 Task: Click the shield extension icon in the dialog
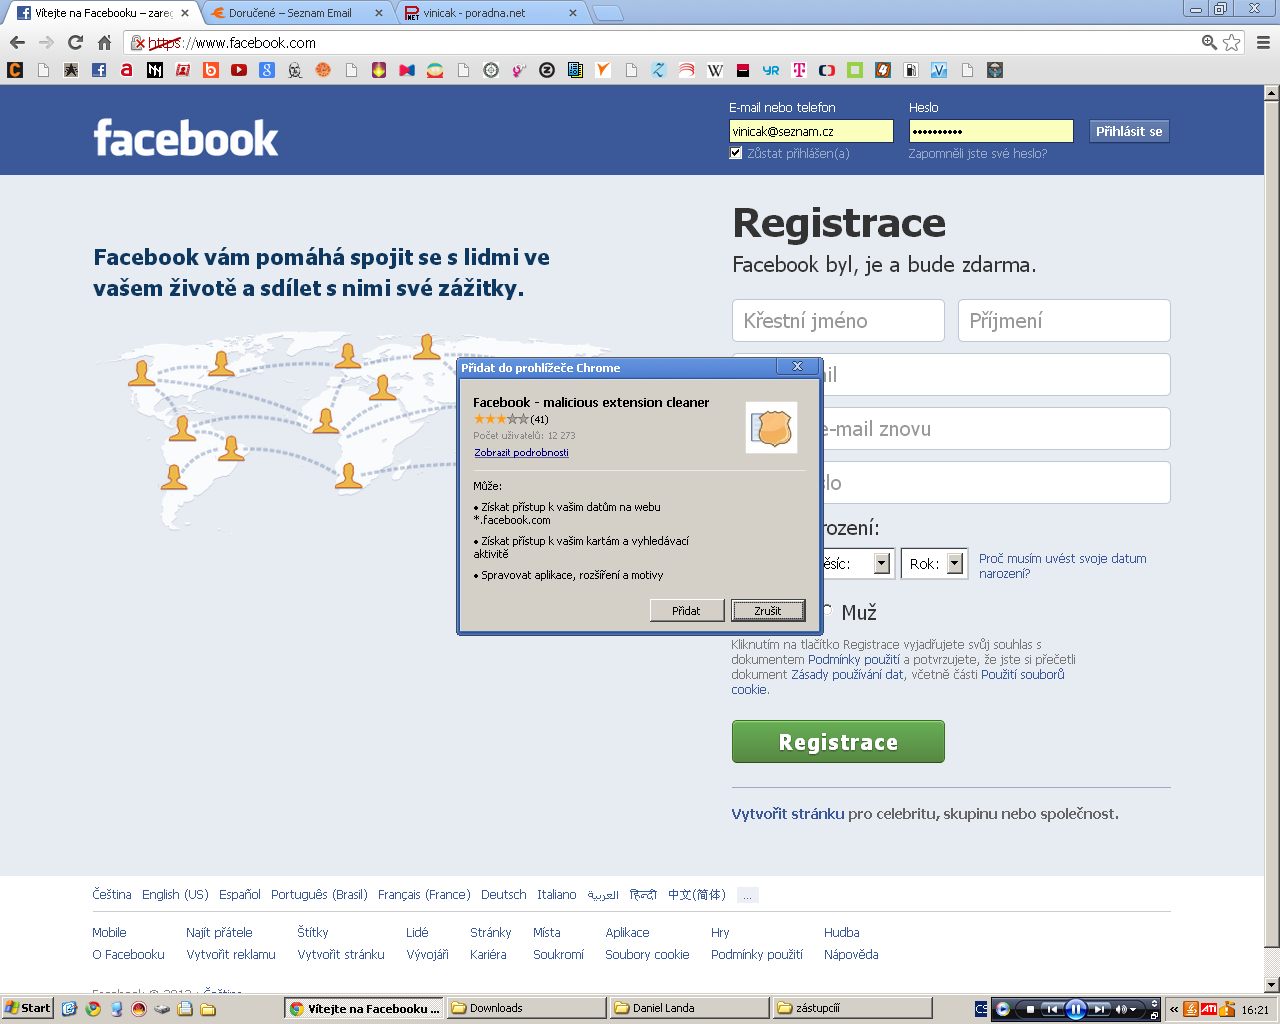coord(771,428)
